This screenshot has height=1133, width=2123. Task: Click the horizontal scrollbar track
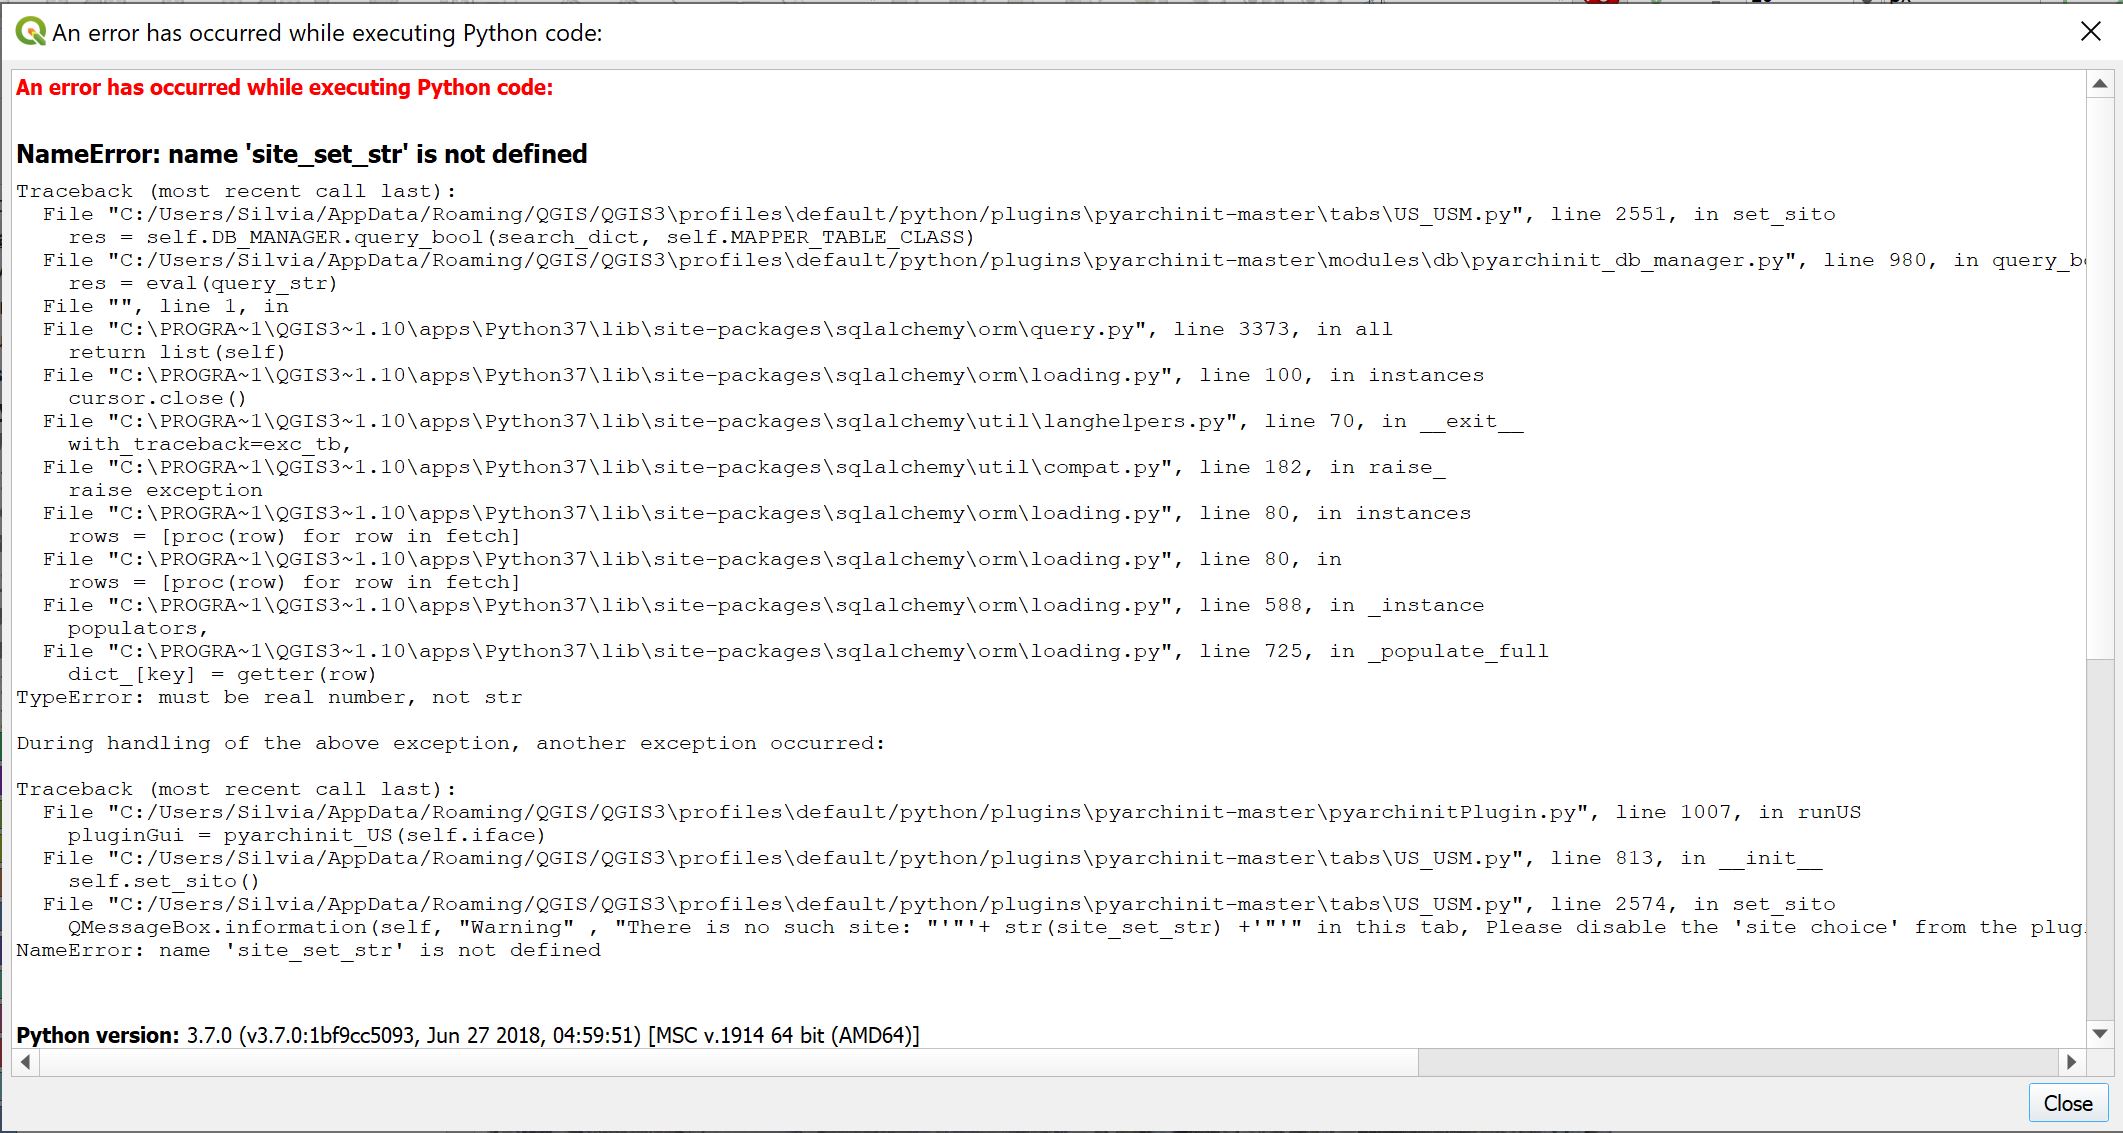[1700, 1063]
